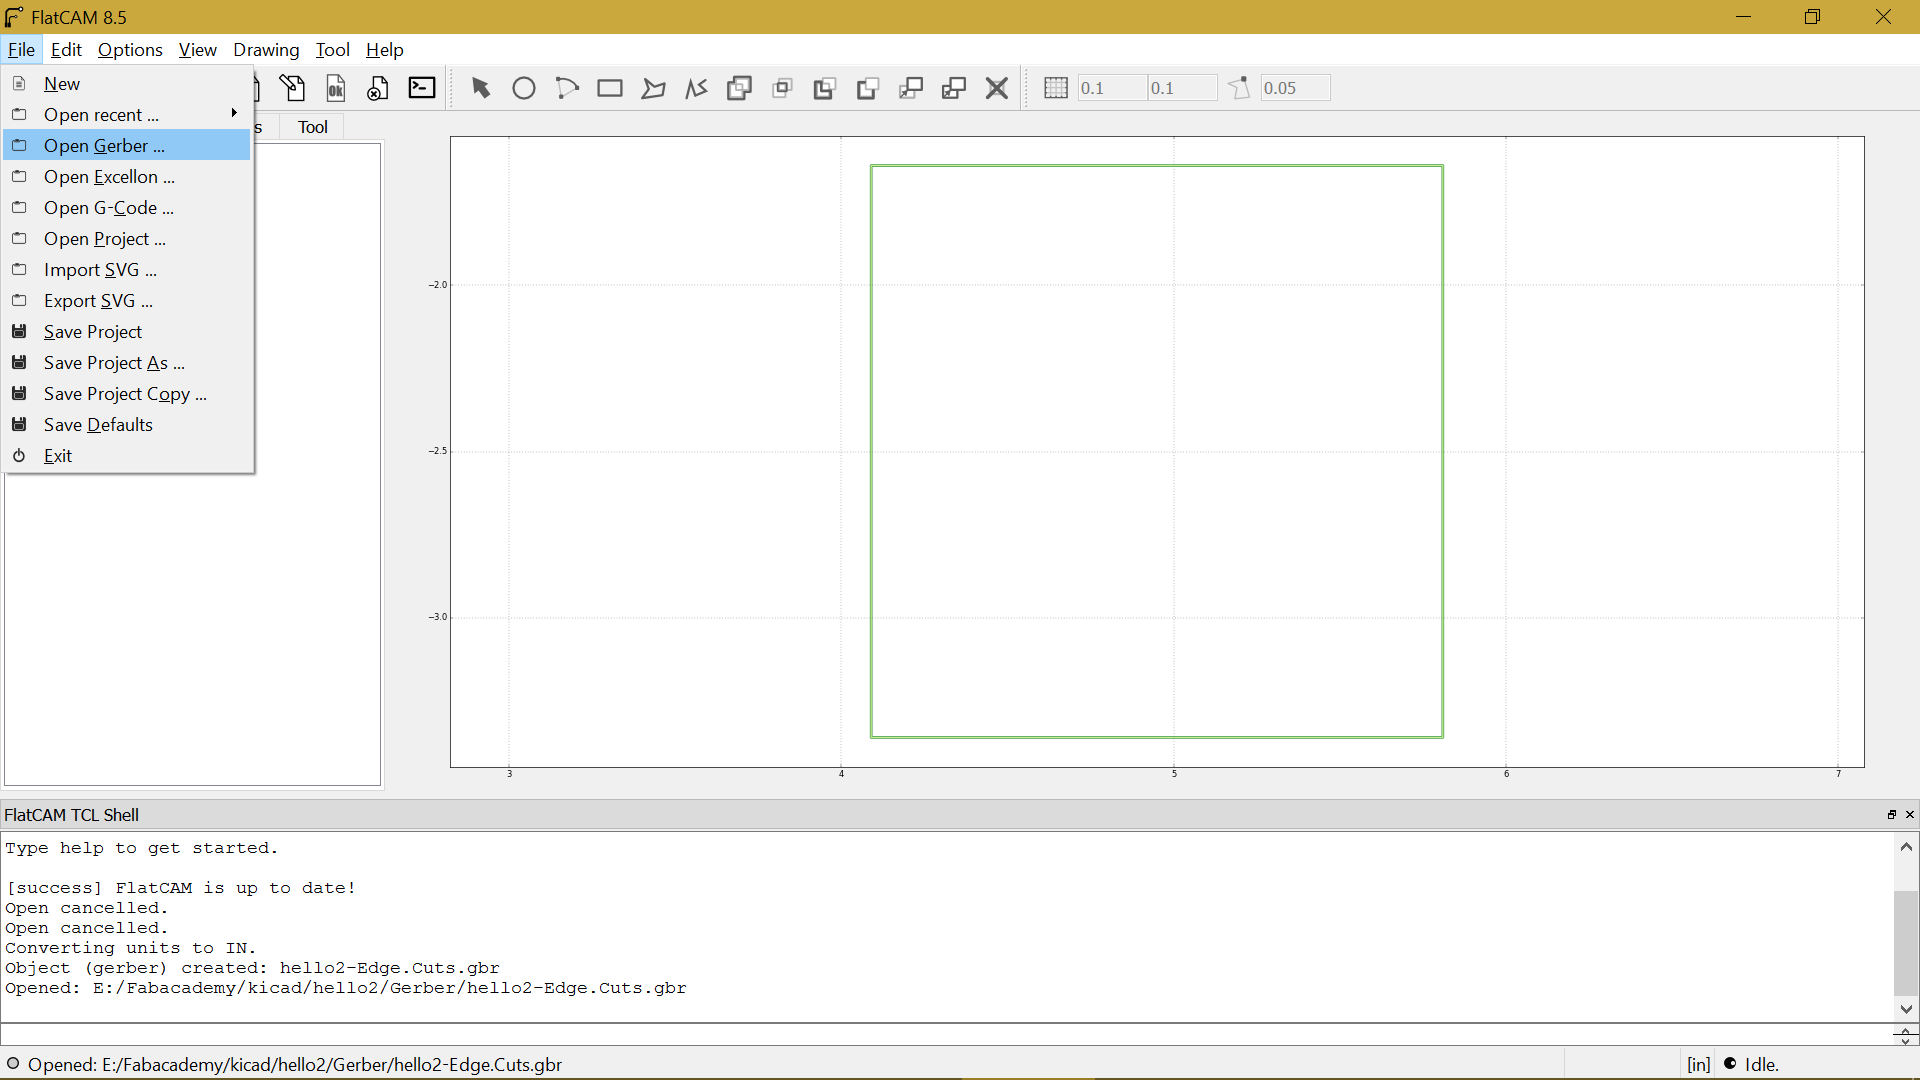Choose Save Project menu entry
The height and width of the screenshot is (1080, 1920).
coord(127,332)
